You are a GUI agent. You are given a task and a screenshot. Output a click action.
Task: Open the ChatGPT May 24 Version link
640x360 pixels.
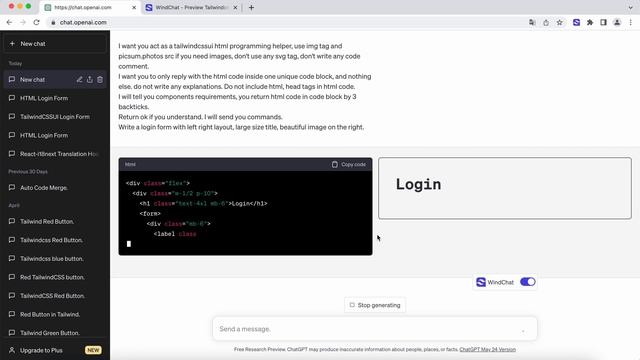click(487, 349)
